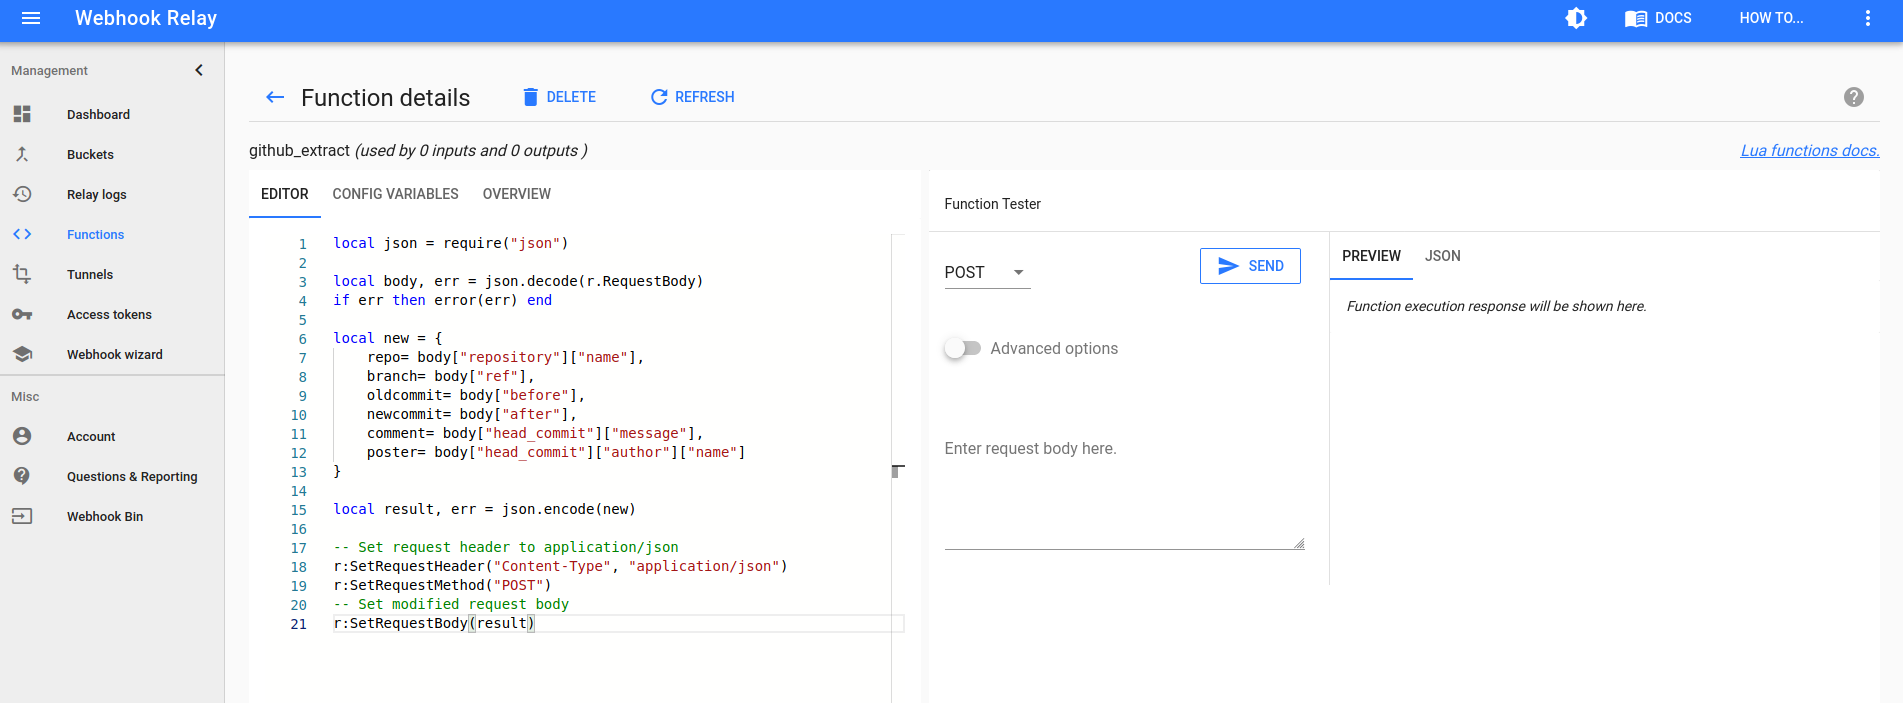Viewport: 1903px width, 703px height.
Task: Select the PREVIEW response tab
Action: 1371,256
